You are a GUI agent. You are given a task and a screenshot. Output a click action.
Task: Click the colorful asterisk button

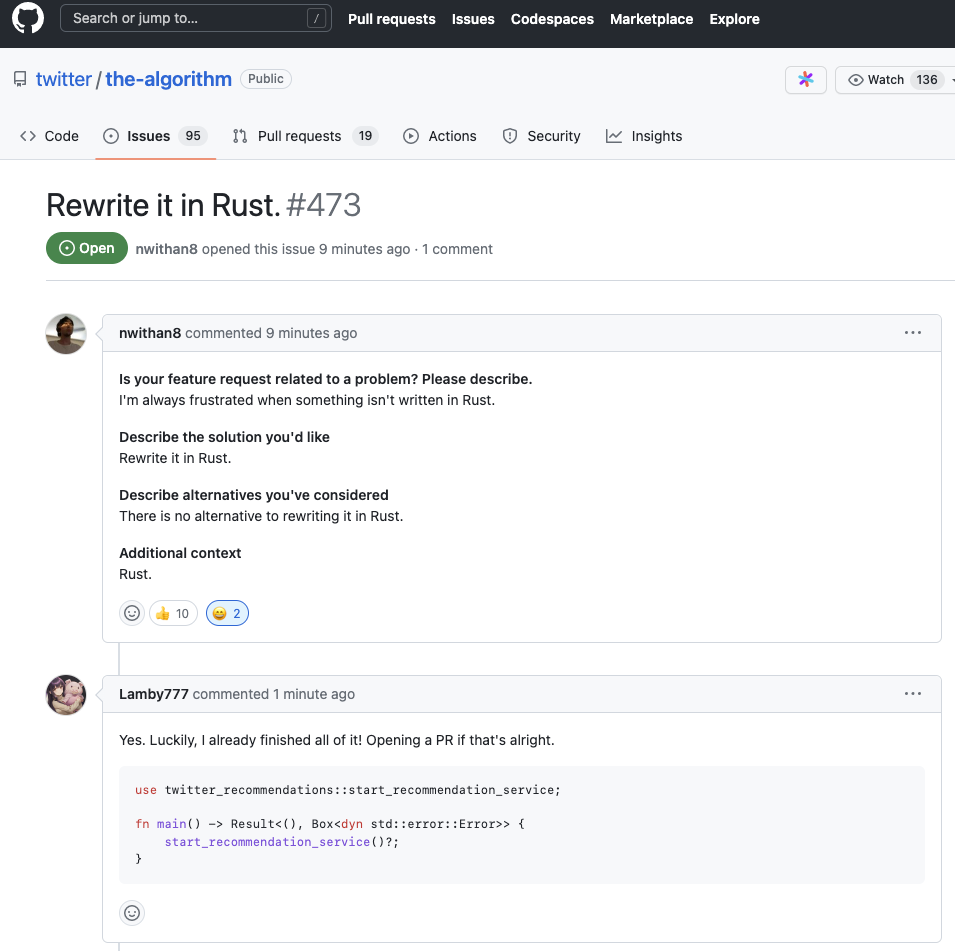click(805, 80)
